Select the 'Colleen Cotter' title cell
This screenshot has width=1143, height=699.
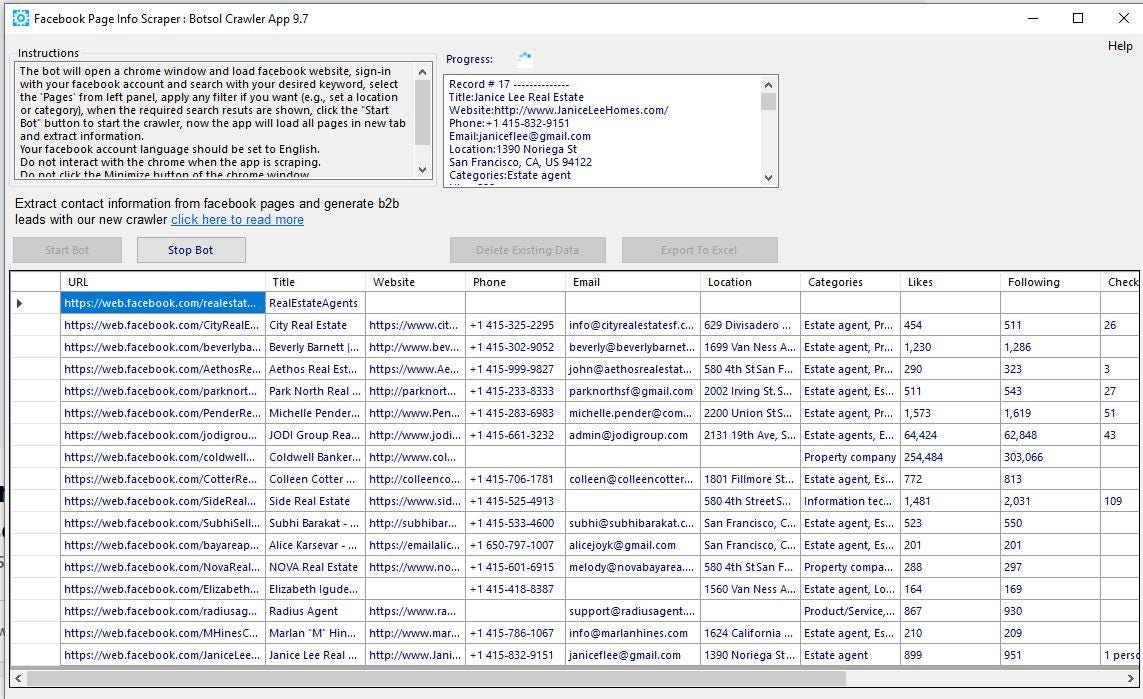(316, 479)
